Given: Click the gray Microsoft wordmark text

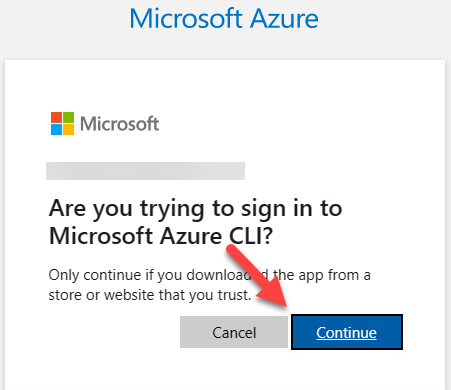Looking at the screenshot, I should coord(120,124).
